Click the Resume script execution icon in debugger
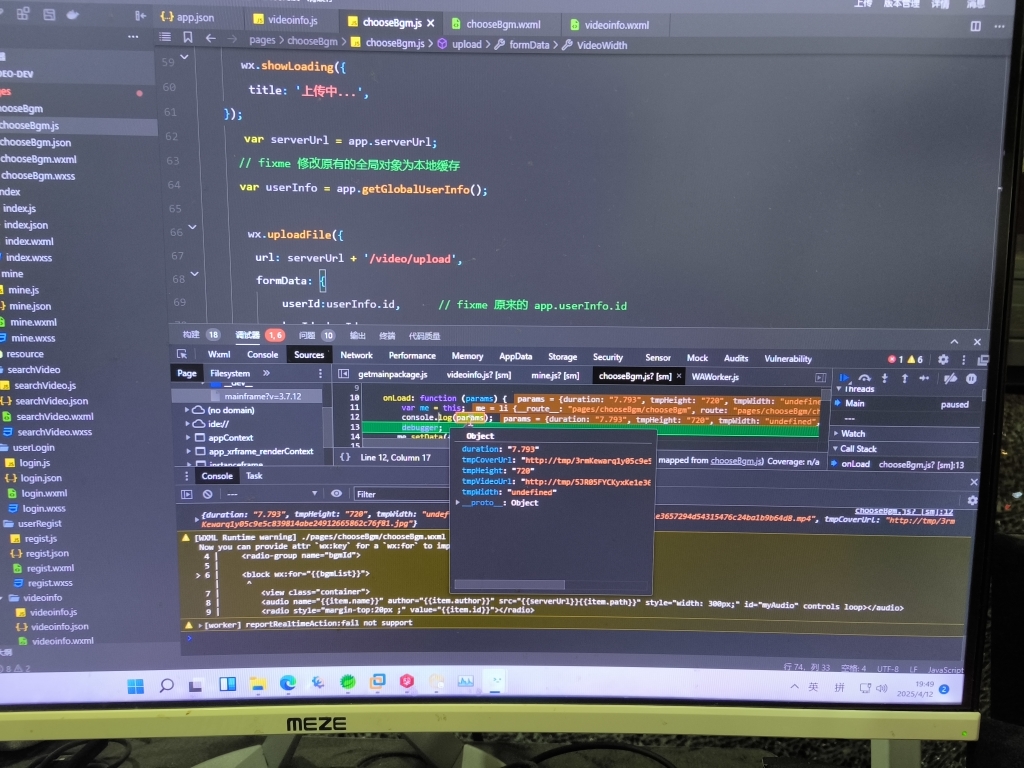 (844, 377)
